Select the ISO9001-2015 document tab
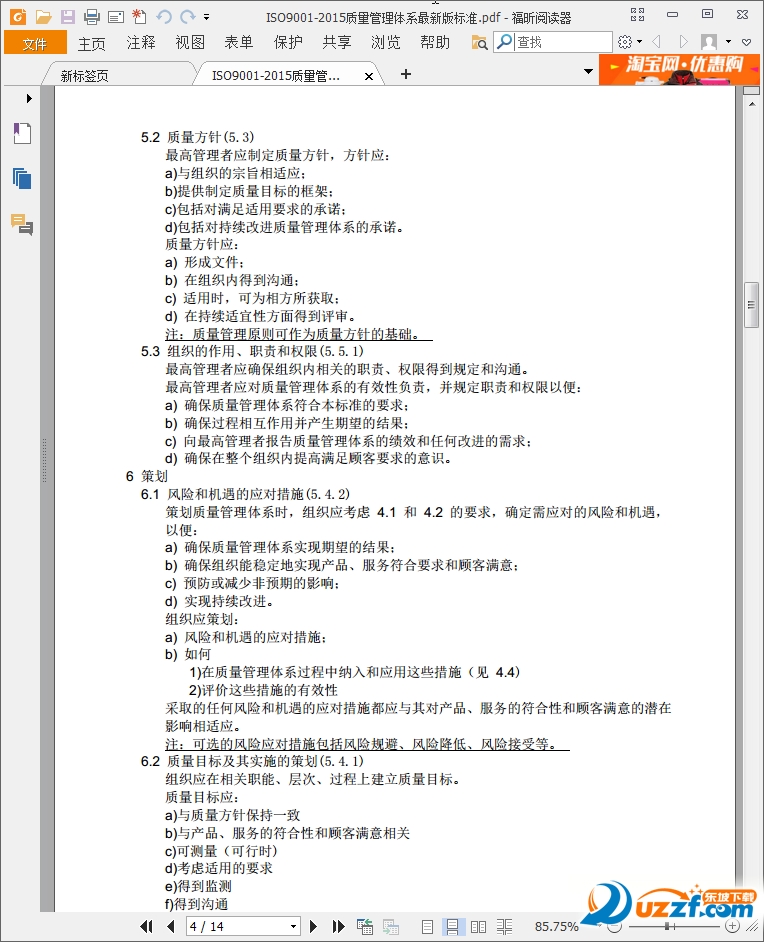The width and height of the screenshot is (764, 942). click(x=276, y=76)
